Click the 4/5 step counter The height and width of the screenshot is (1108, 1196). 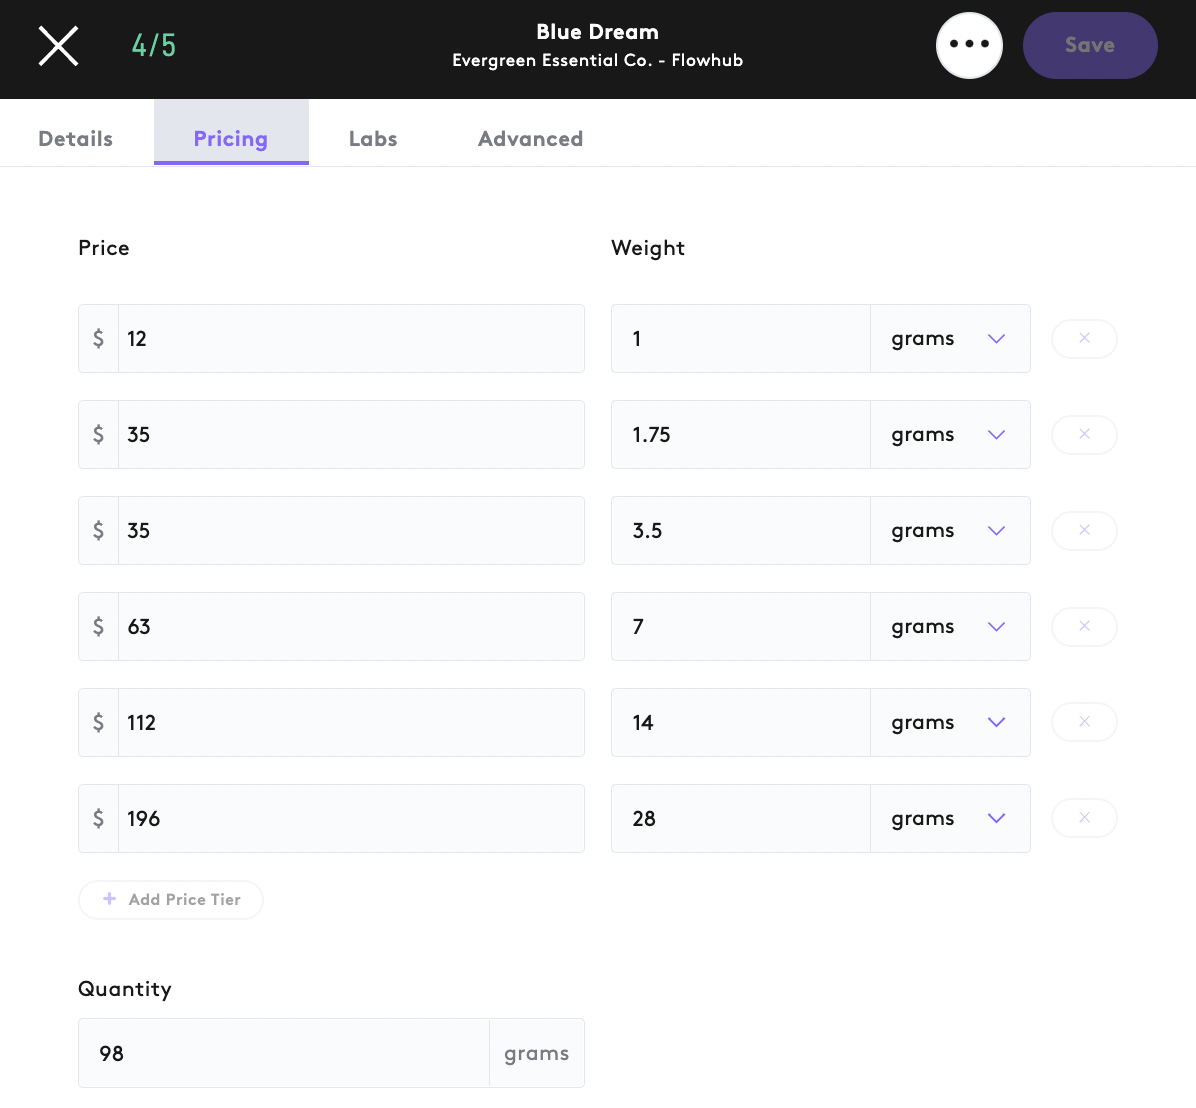(153, 46)
